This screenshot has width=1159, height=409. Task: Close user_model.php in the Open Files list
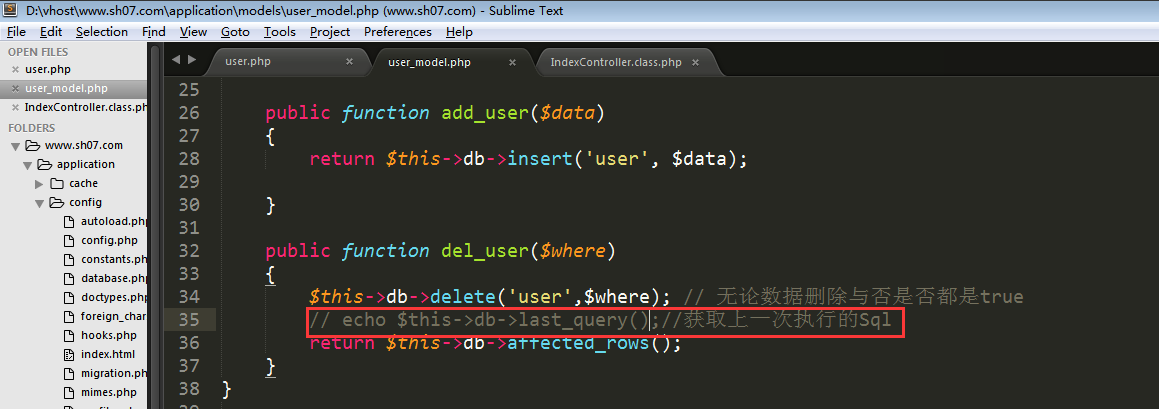(x=15, y=89)
